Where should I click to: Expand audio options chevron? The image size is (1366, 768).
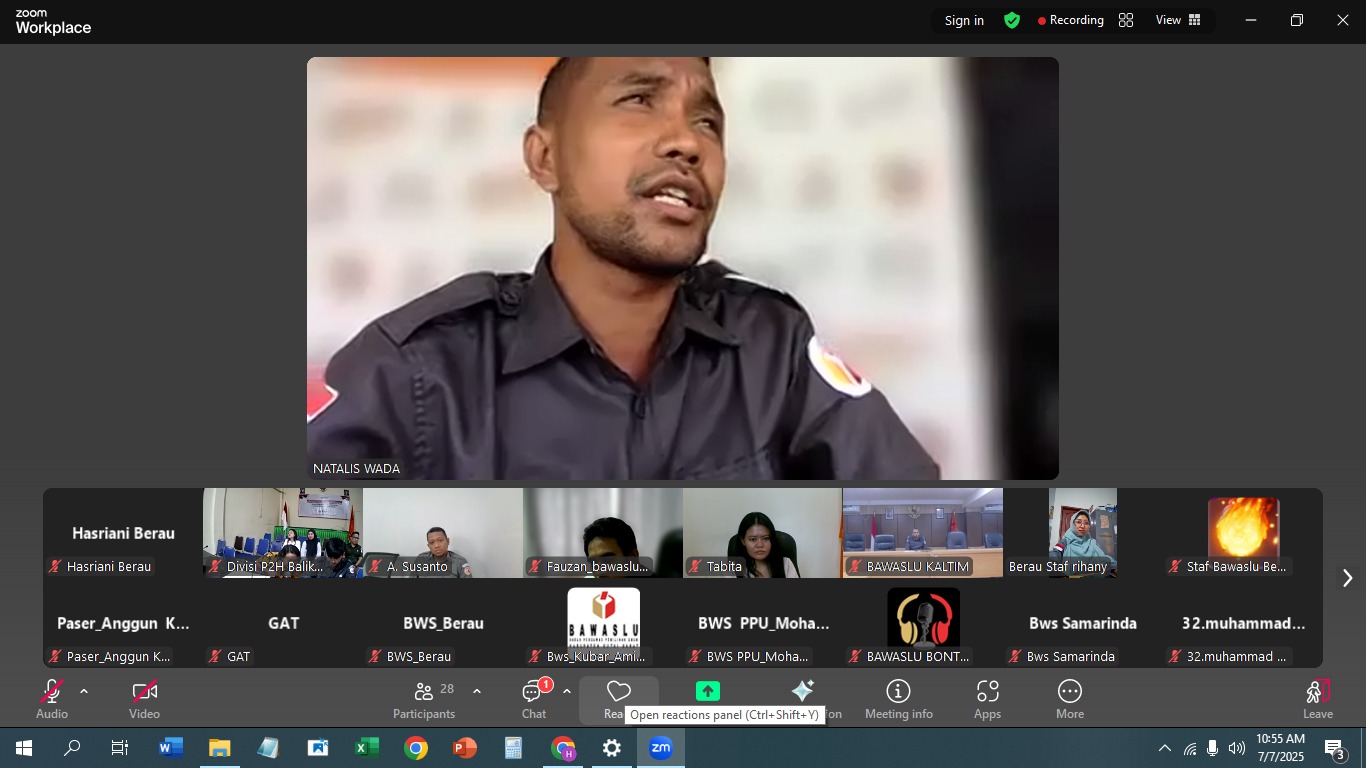(x=84, y=691)
